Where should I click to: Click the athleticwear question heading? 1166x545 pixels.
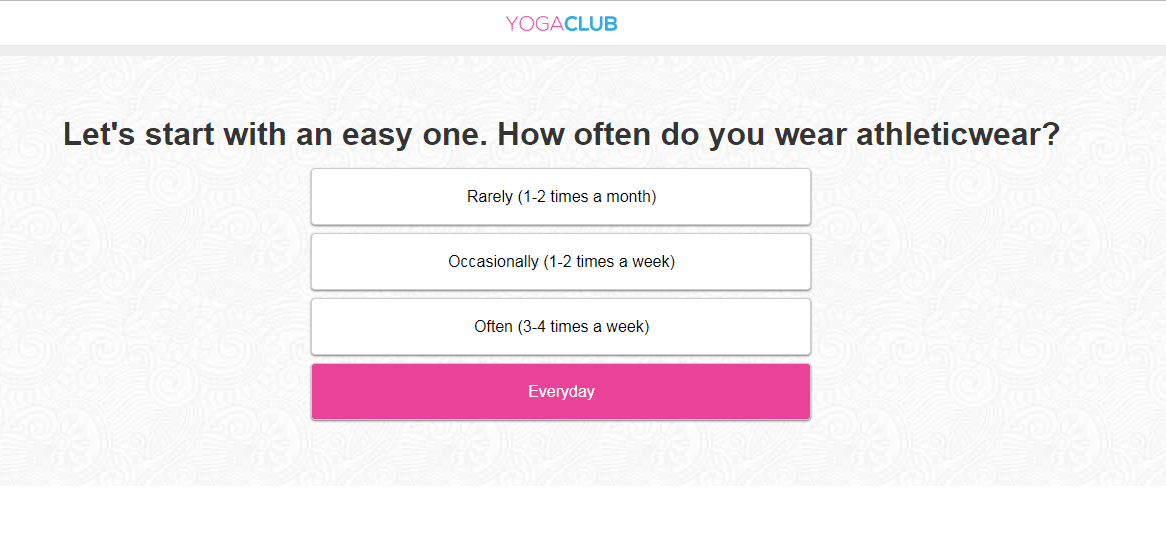tap(561, 135)
